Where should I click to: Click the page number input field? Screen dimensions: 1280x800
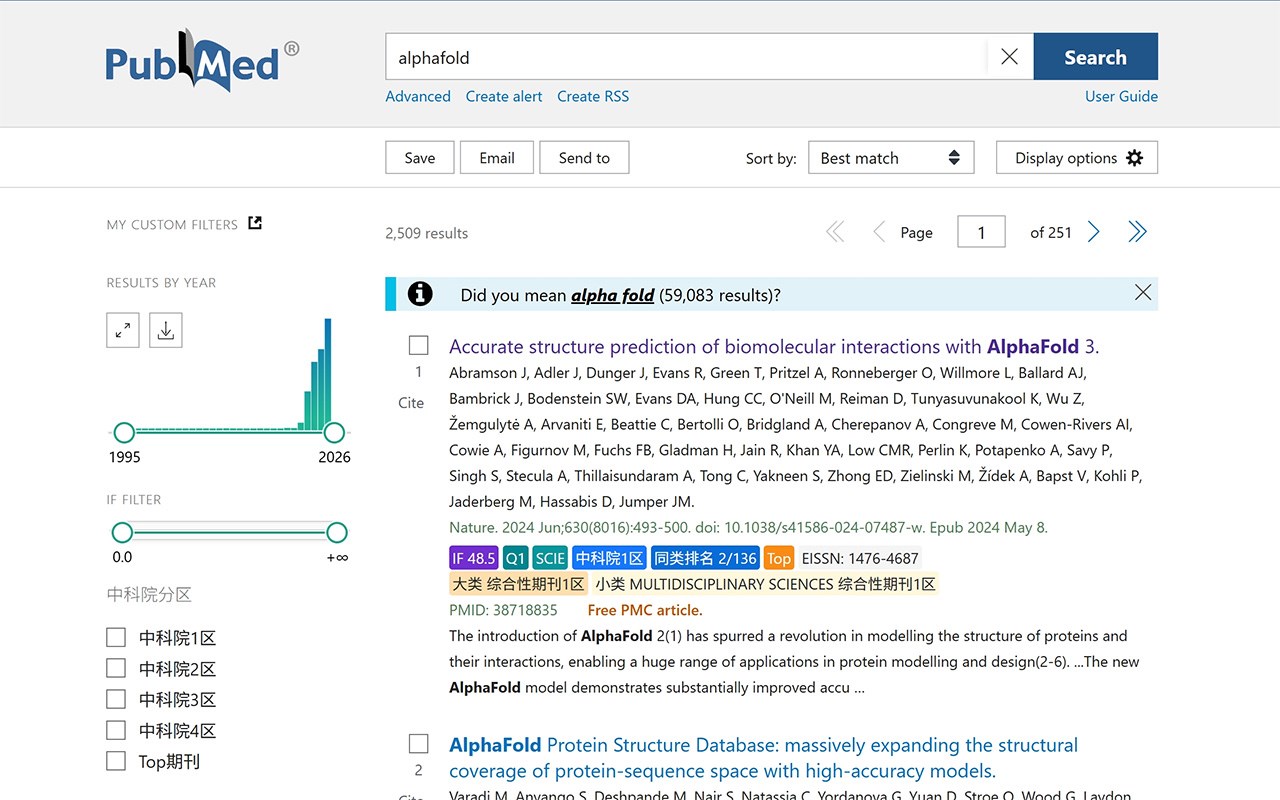point(981,232)
